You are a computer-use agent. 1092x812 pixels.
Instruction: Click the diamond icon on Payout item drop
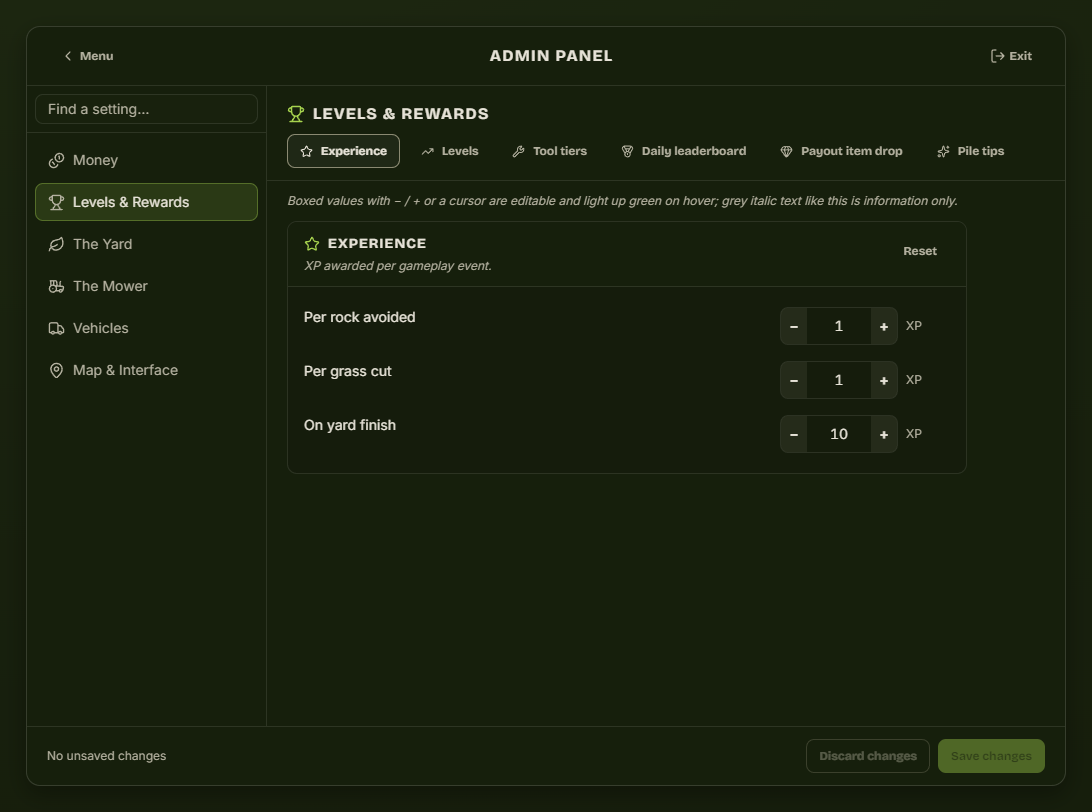[x=786, y=151]
